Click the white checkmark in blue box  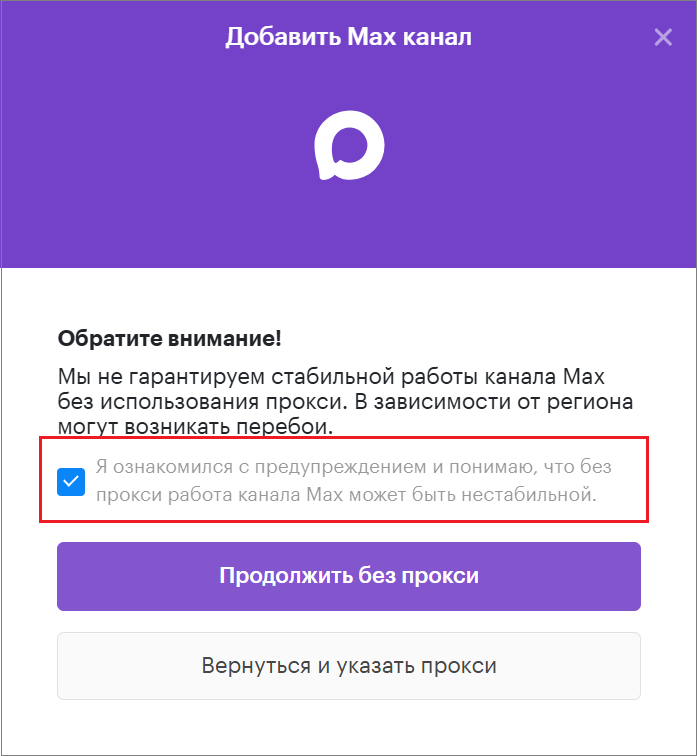71,482
